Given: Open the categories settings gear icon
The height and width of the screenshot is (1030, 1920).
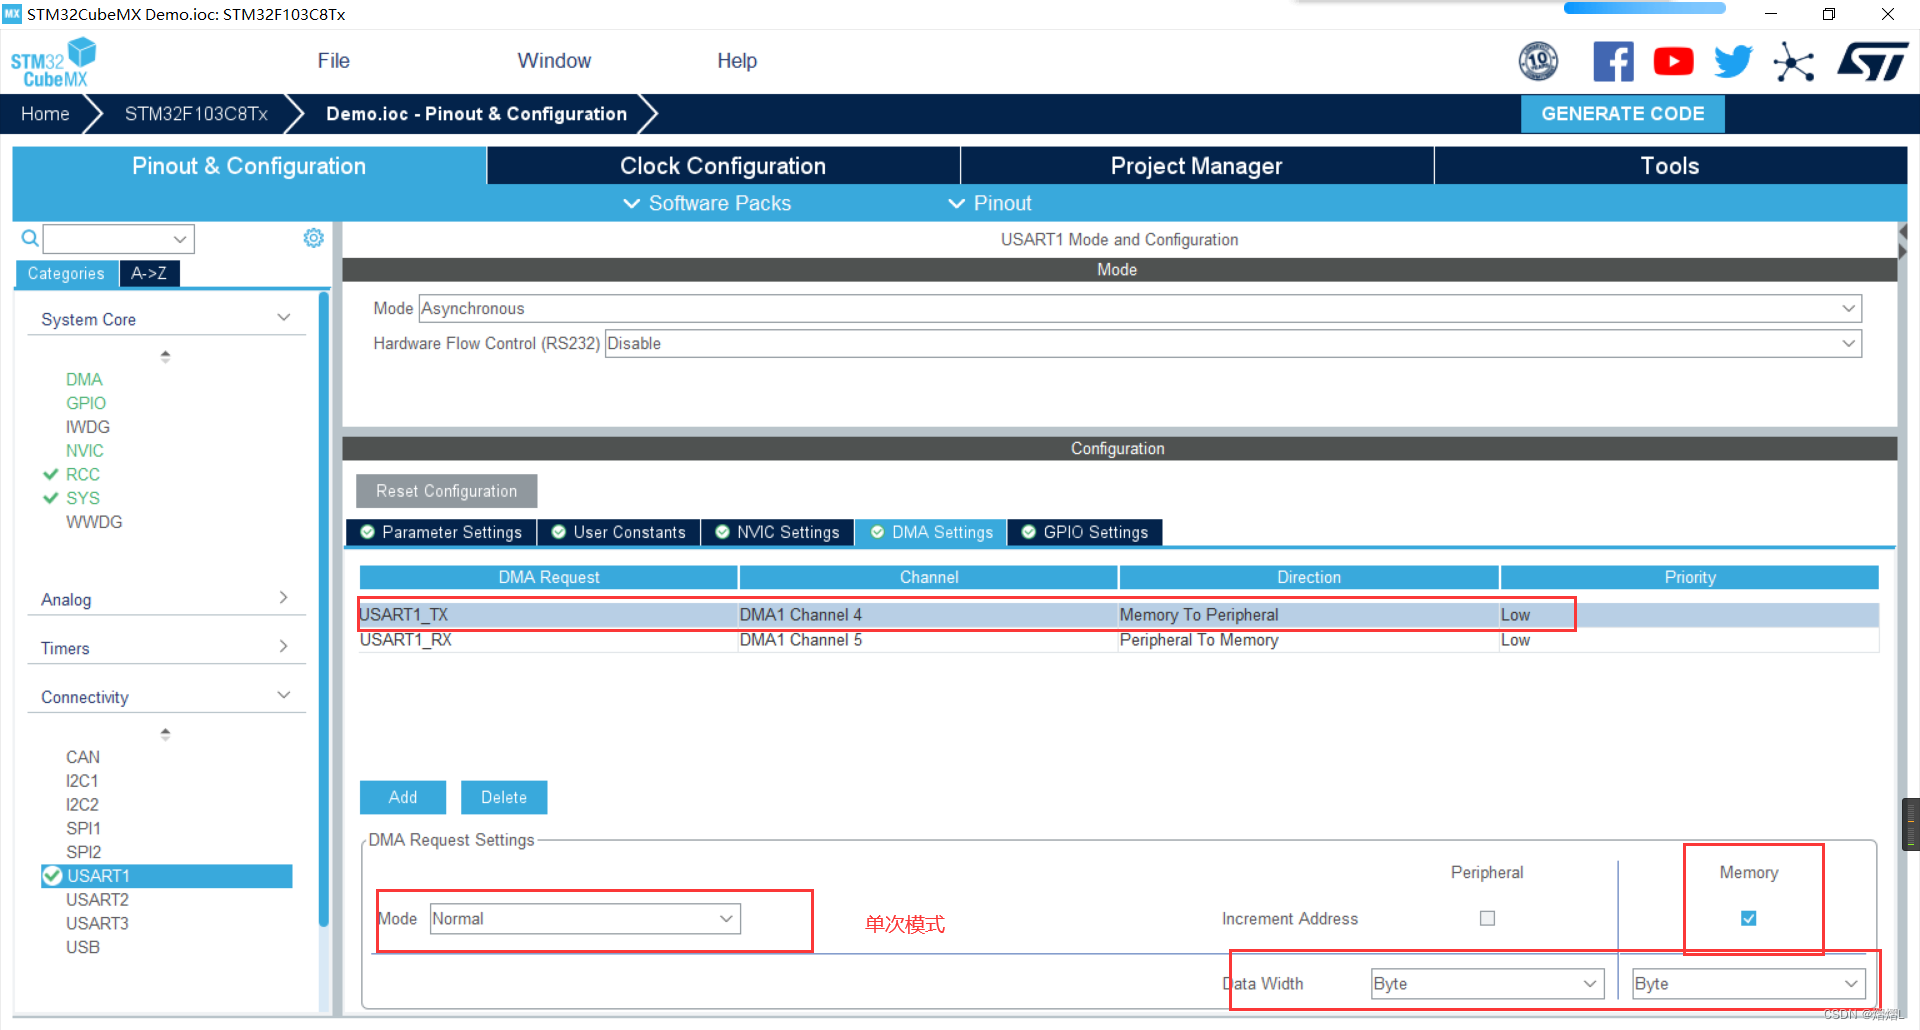Looking at the screenshot, I should [x=313, y=238].
